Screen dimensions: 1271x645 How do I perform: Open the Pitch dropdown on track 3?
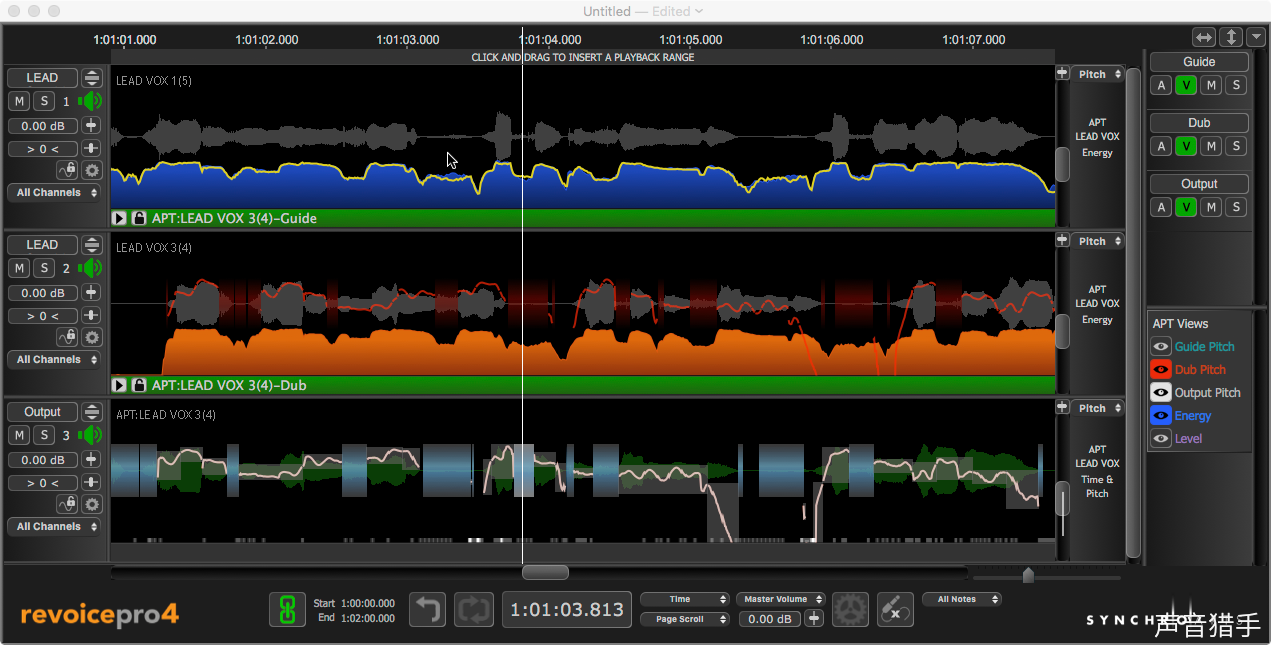tap(1098, 408)
